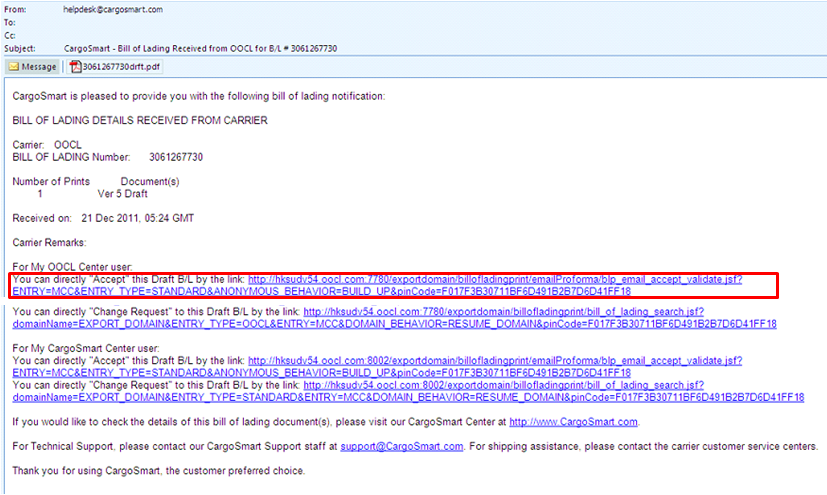Click the Cc field label in the header
The height and width of the screenshot is (495, 827).
pos(11,33)
